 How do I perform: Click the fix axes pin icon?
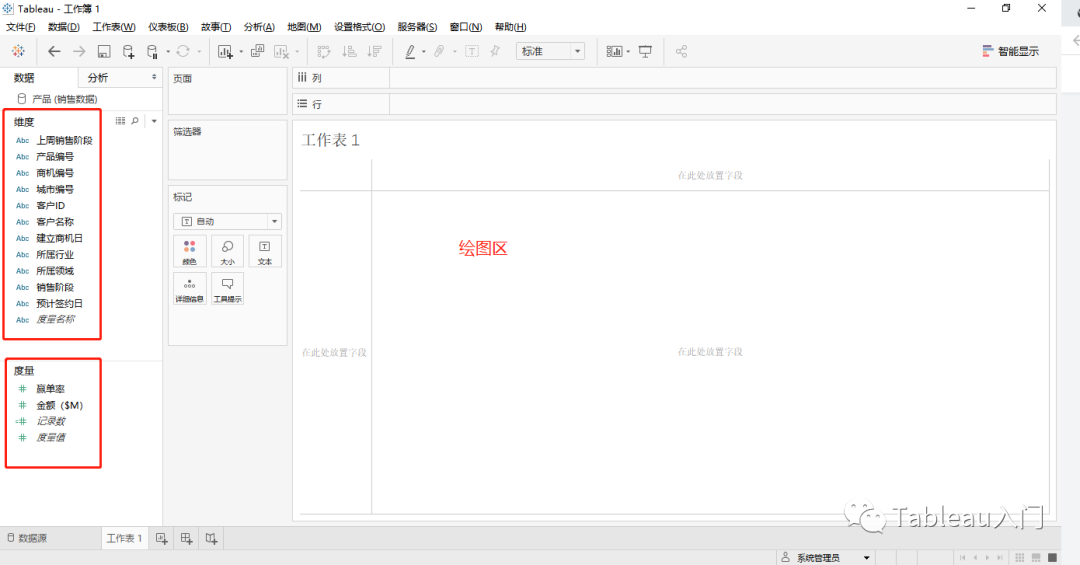[x=495, y=51]
